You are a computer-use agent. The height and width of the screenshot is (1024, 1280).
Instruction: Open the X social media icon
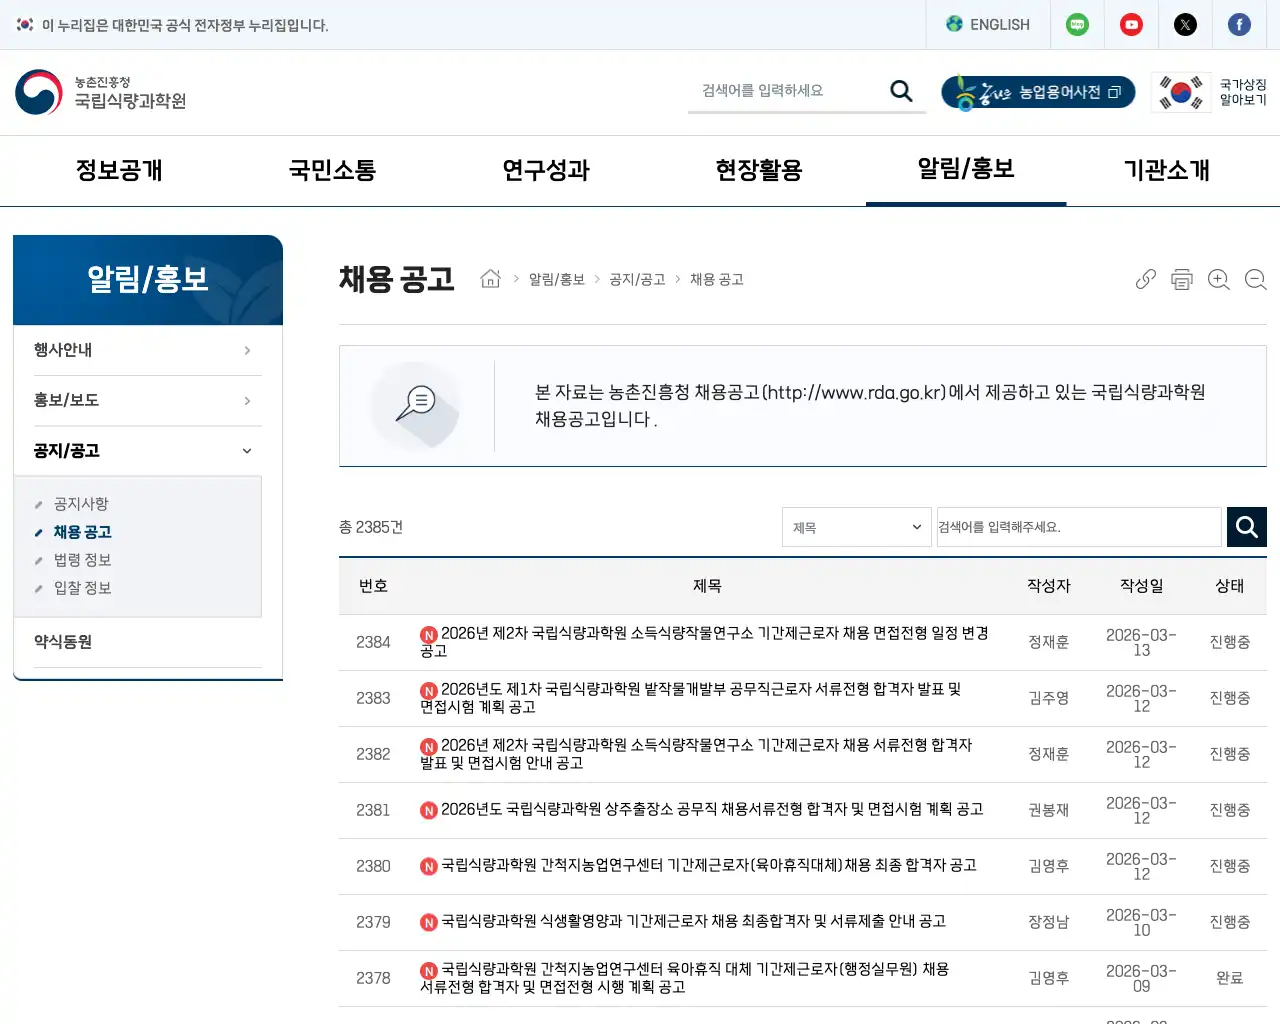tap(1185, 24)
